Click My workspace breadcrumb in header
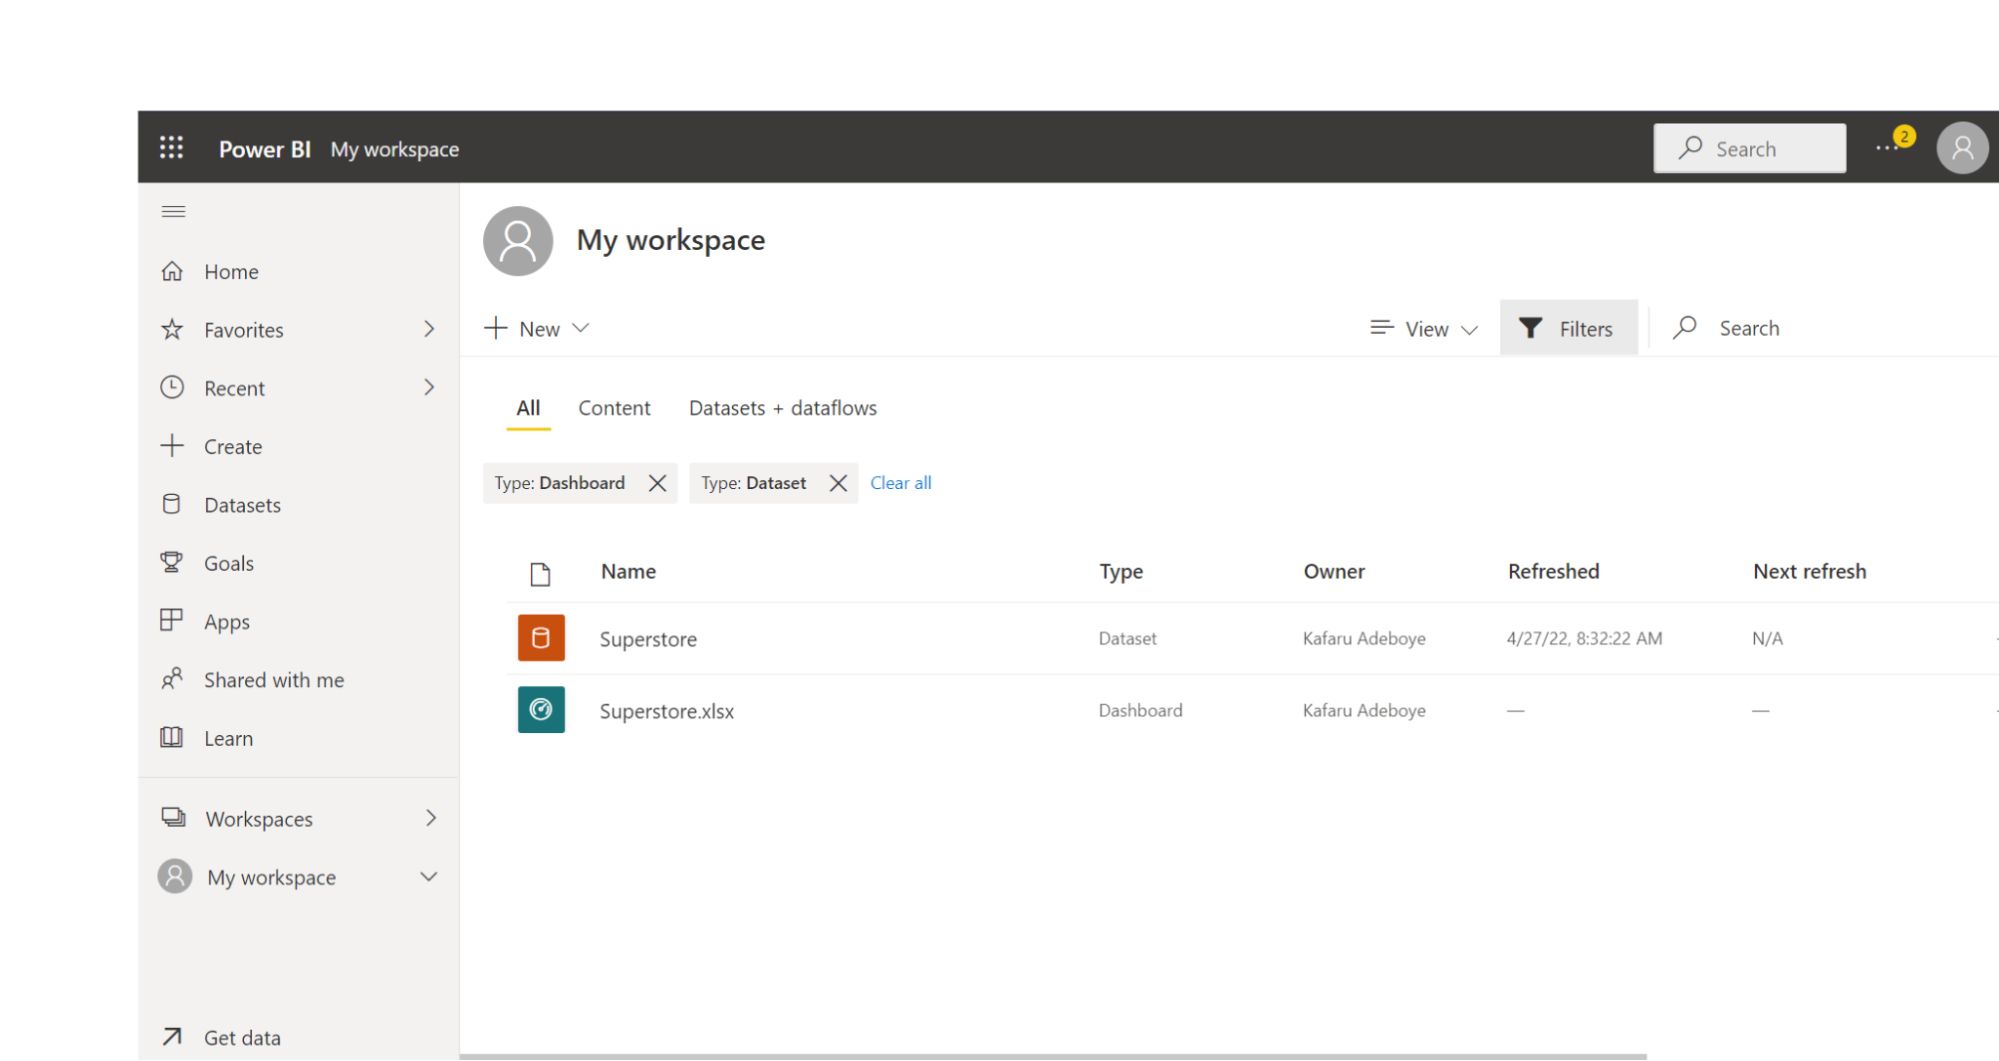The image size is (1999, 1061). click(x=395, y=149)
